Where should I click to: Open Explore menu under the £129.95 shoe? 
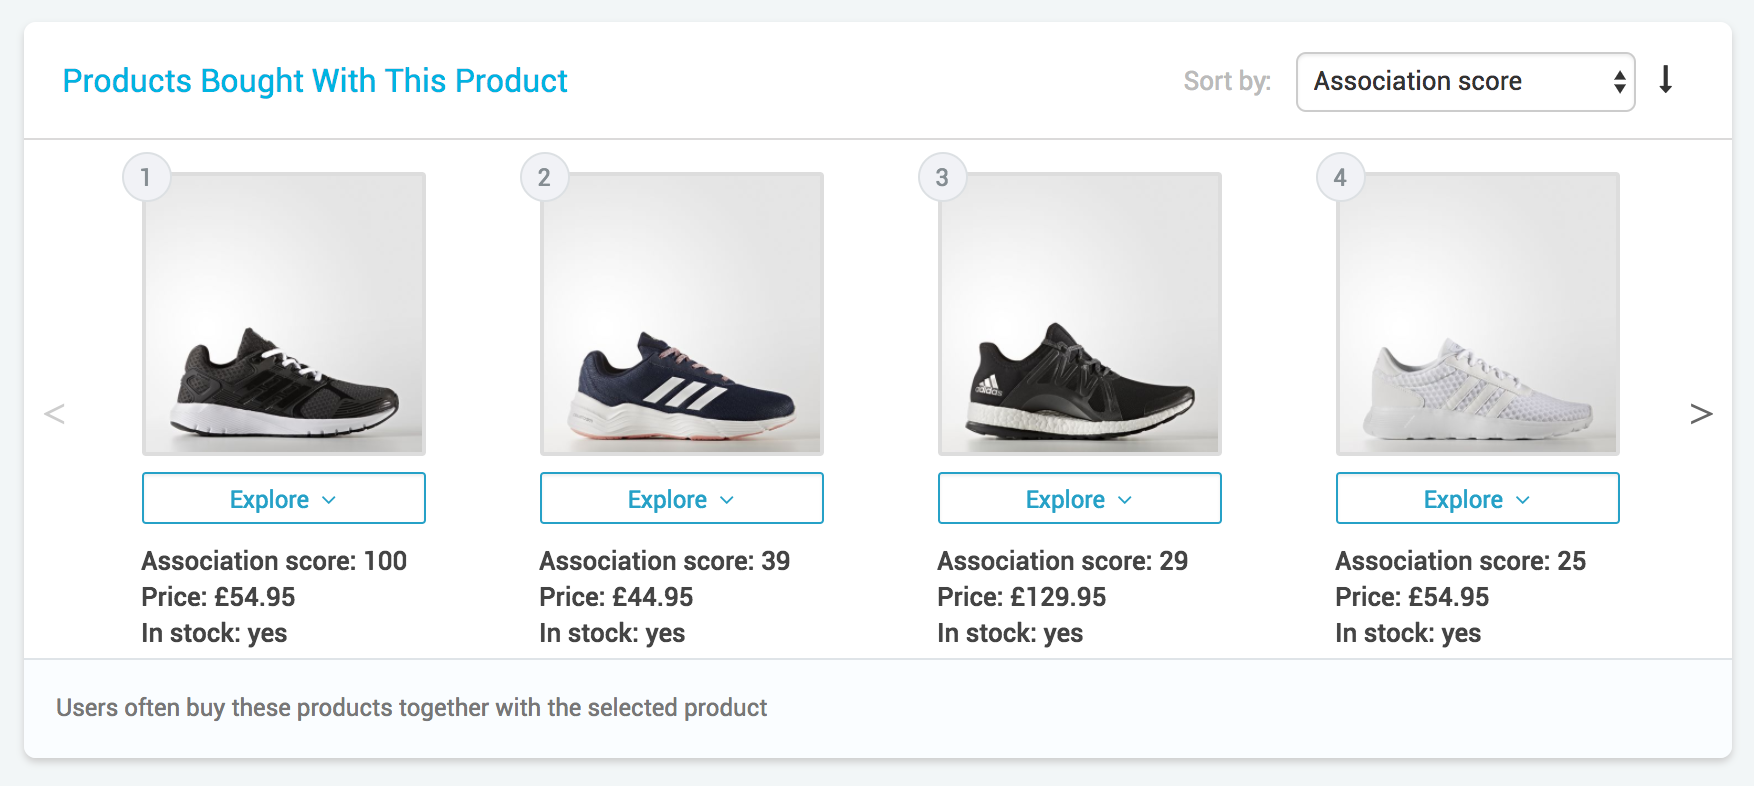pyautogui.click(x=1079, y=498)
